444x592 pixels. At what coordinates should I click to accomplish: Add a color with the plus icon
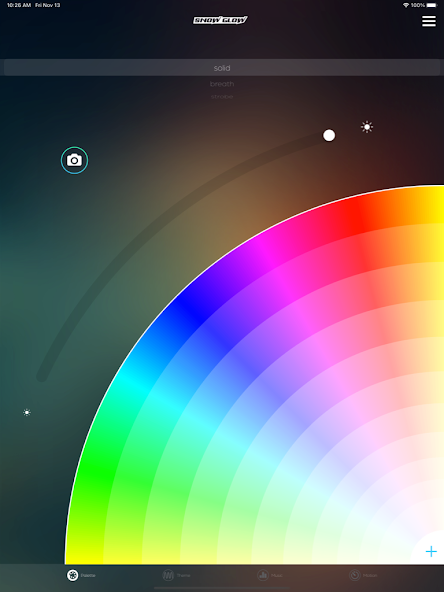(x=431, y=552)
